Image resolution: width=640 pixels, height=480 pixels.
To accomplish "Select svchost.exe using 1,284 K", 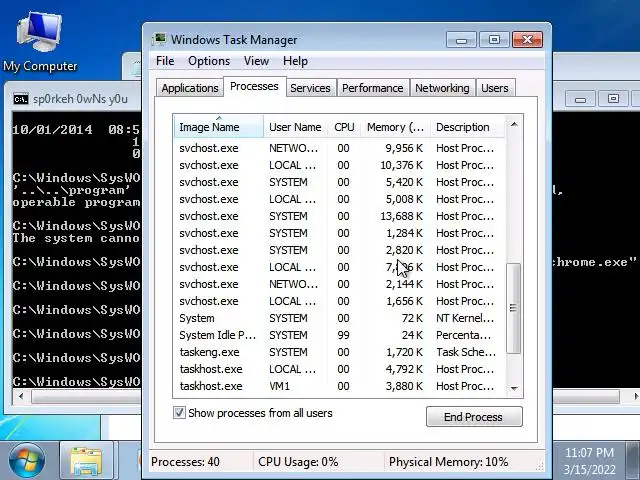I will click(x=340, y=233).
